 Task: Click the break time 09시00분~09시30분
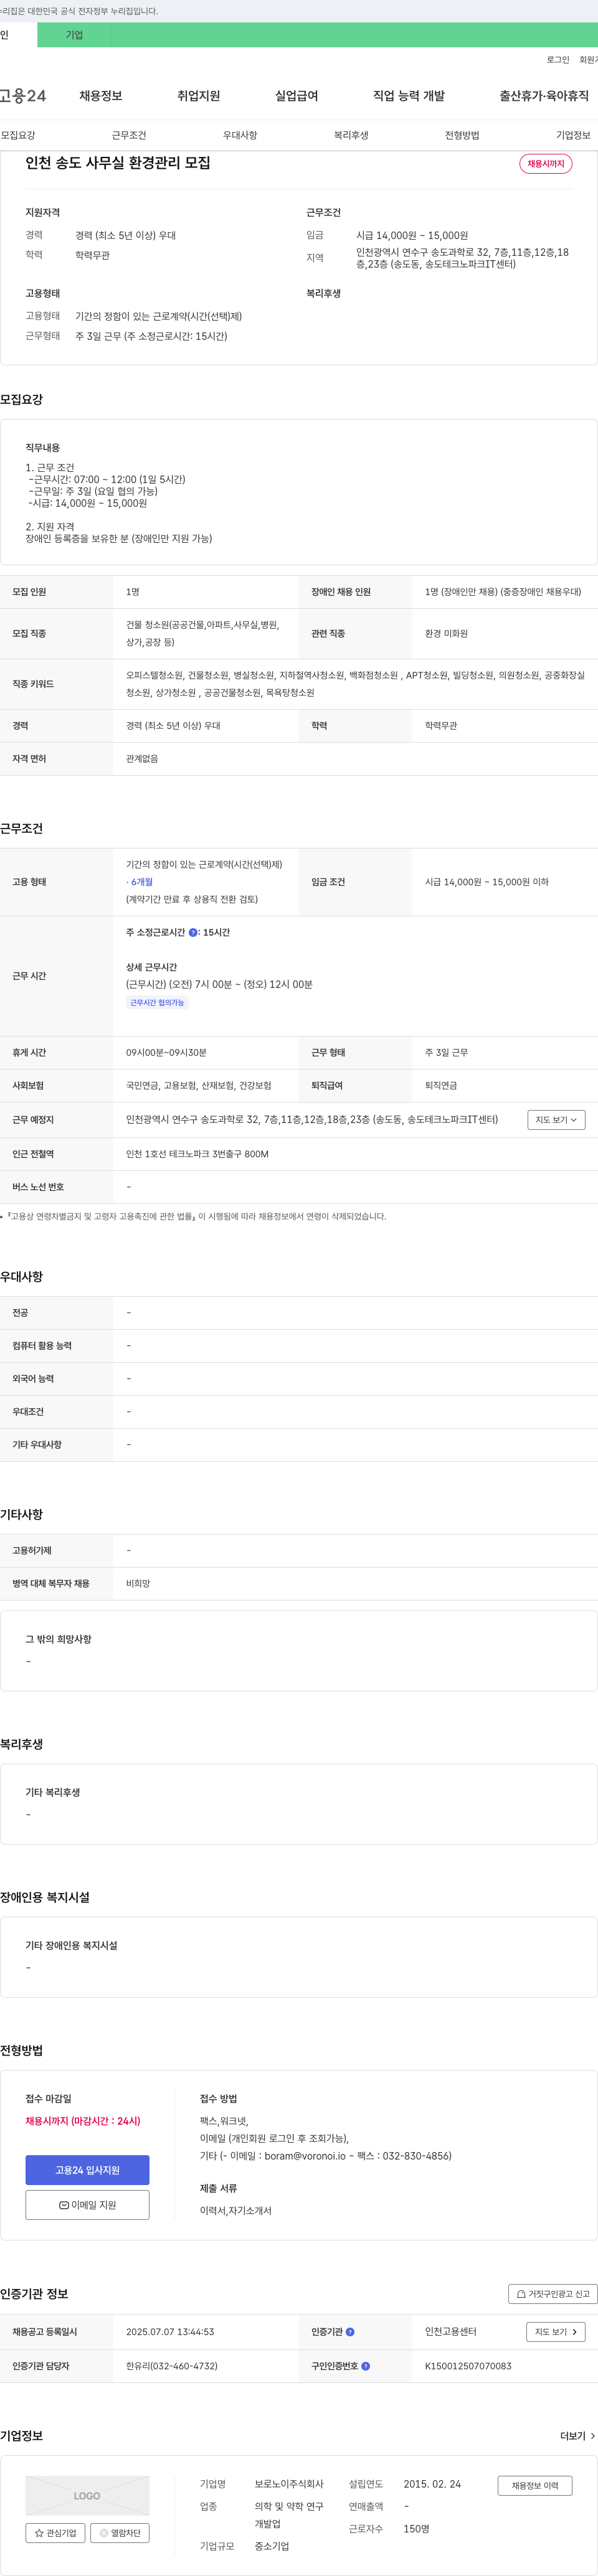166,1053
